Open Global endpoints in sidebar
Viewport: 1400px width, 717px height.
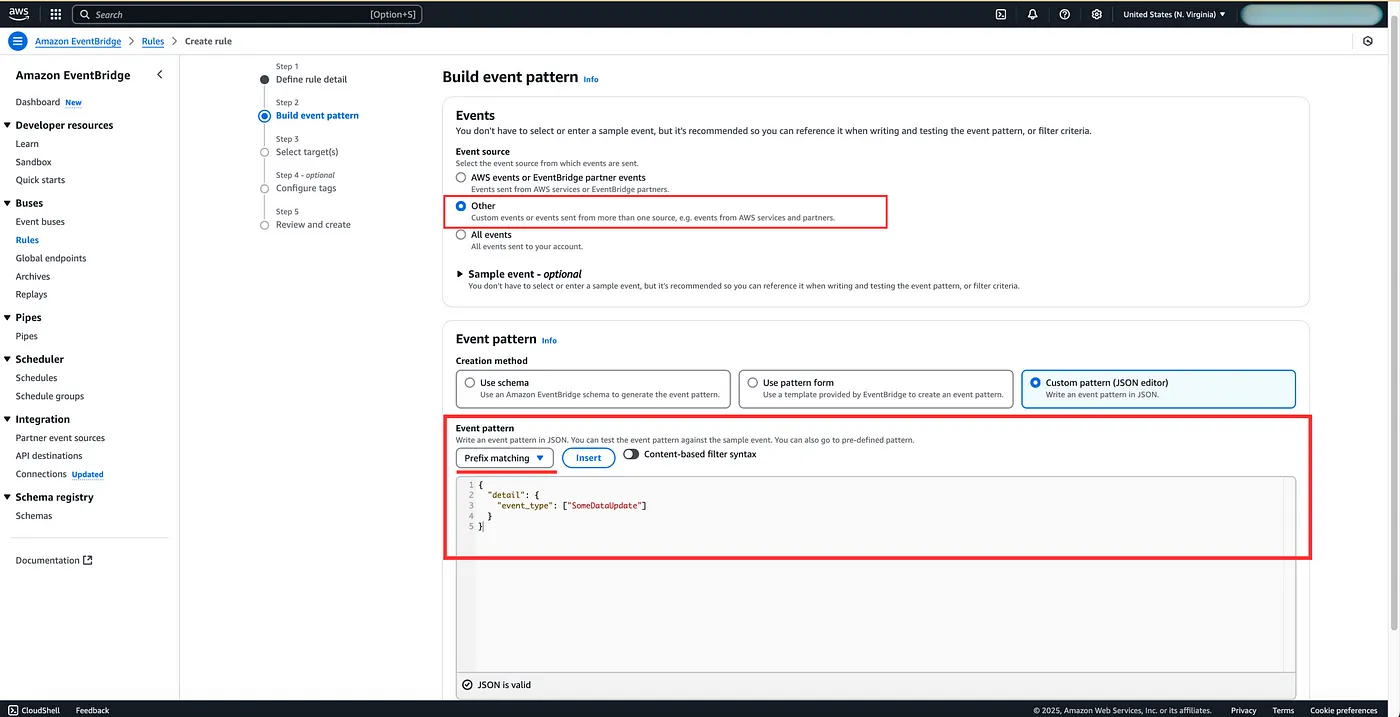click(x=51, y=258)
